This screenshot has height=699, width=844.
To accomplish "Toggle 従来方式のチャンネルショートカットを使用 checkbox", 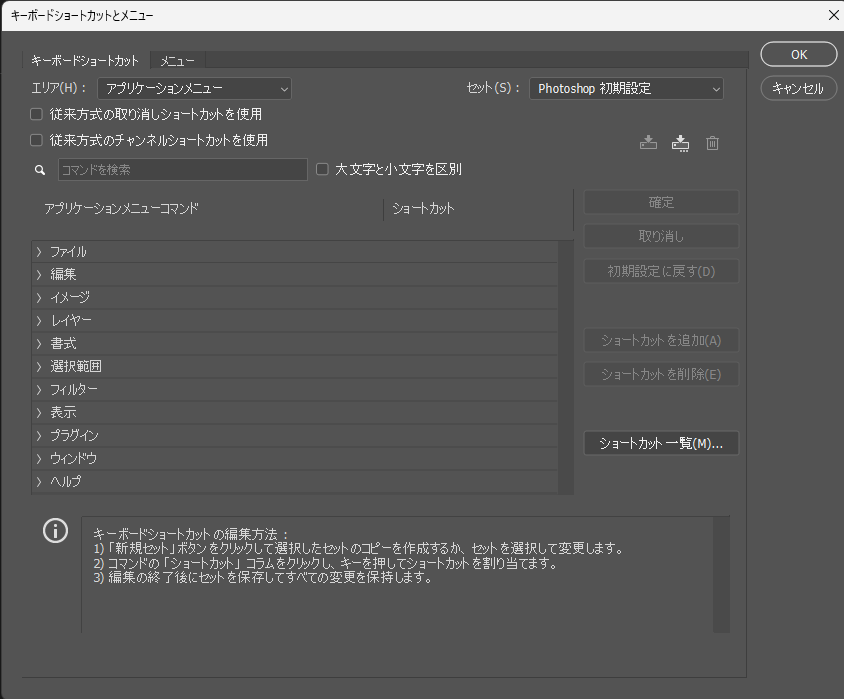I will click(37, 141).
